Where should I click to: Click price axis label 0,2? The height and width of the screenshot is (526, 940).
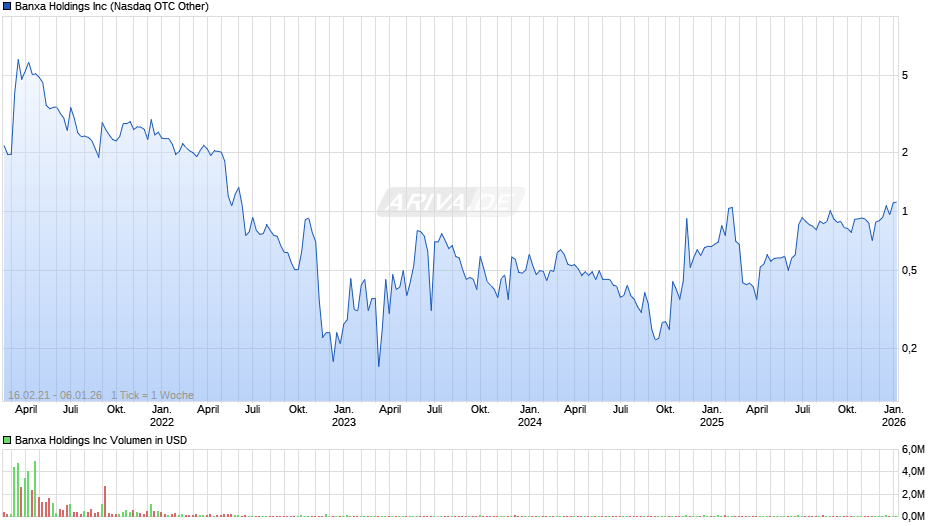tap(909, 348)
